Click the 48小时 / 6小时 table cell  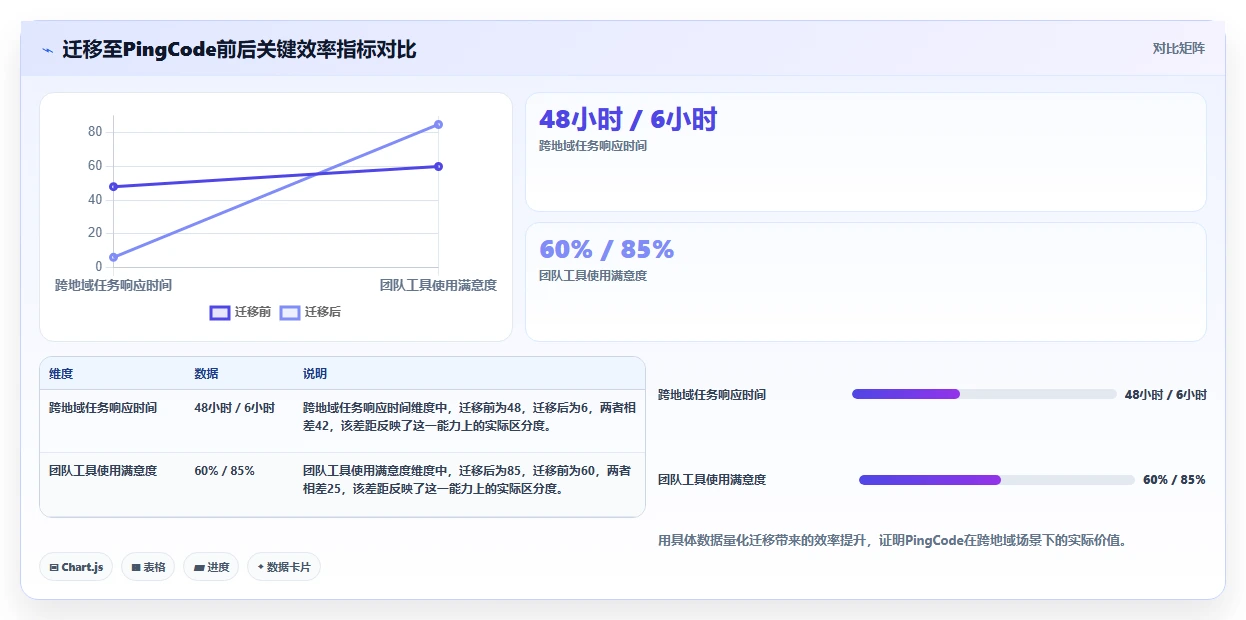click(234, 408)
